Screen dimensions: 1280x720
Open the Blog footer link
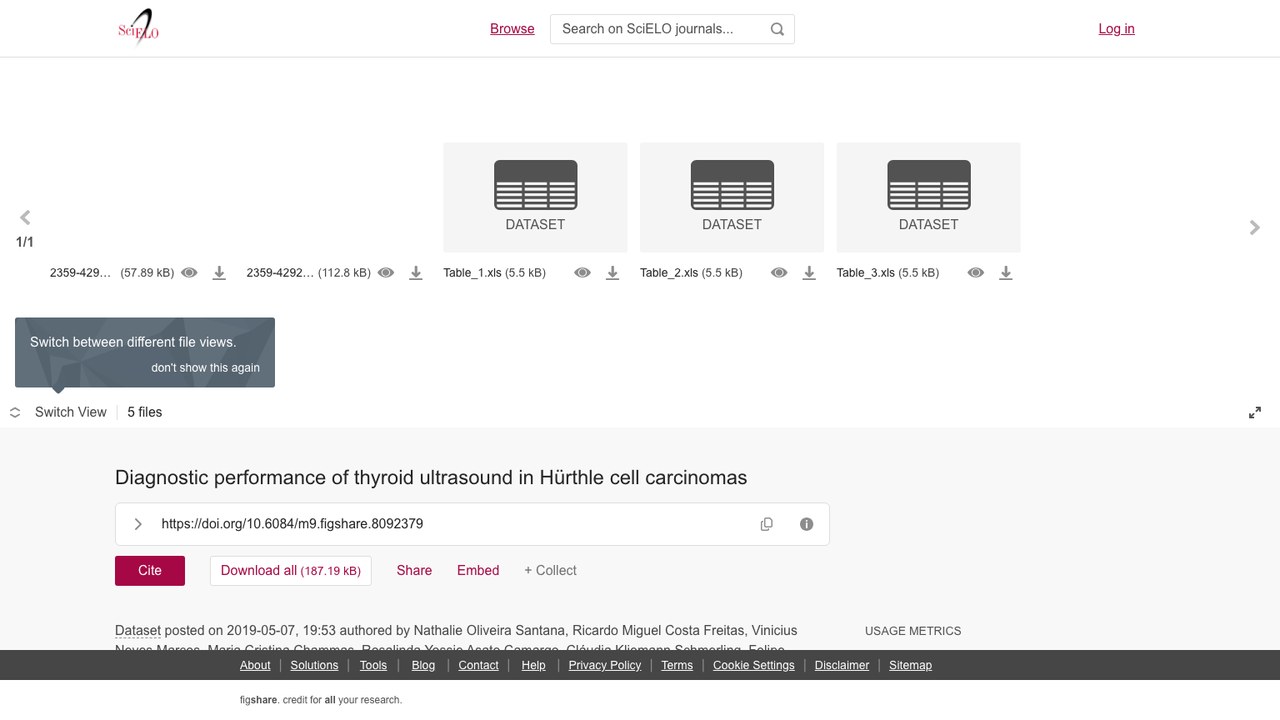click(423, 665)
